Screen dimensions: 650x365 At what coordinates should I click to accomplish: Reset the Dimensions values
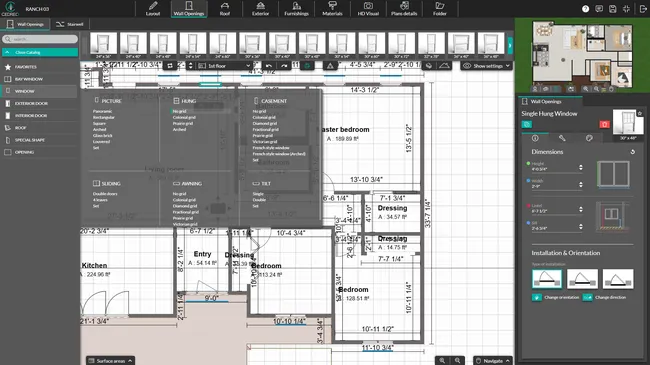click(633, 152)
